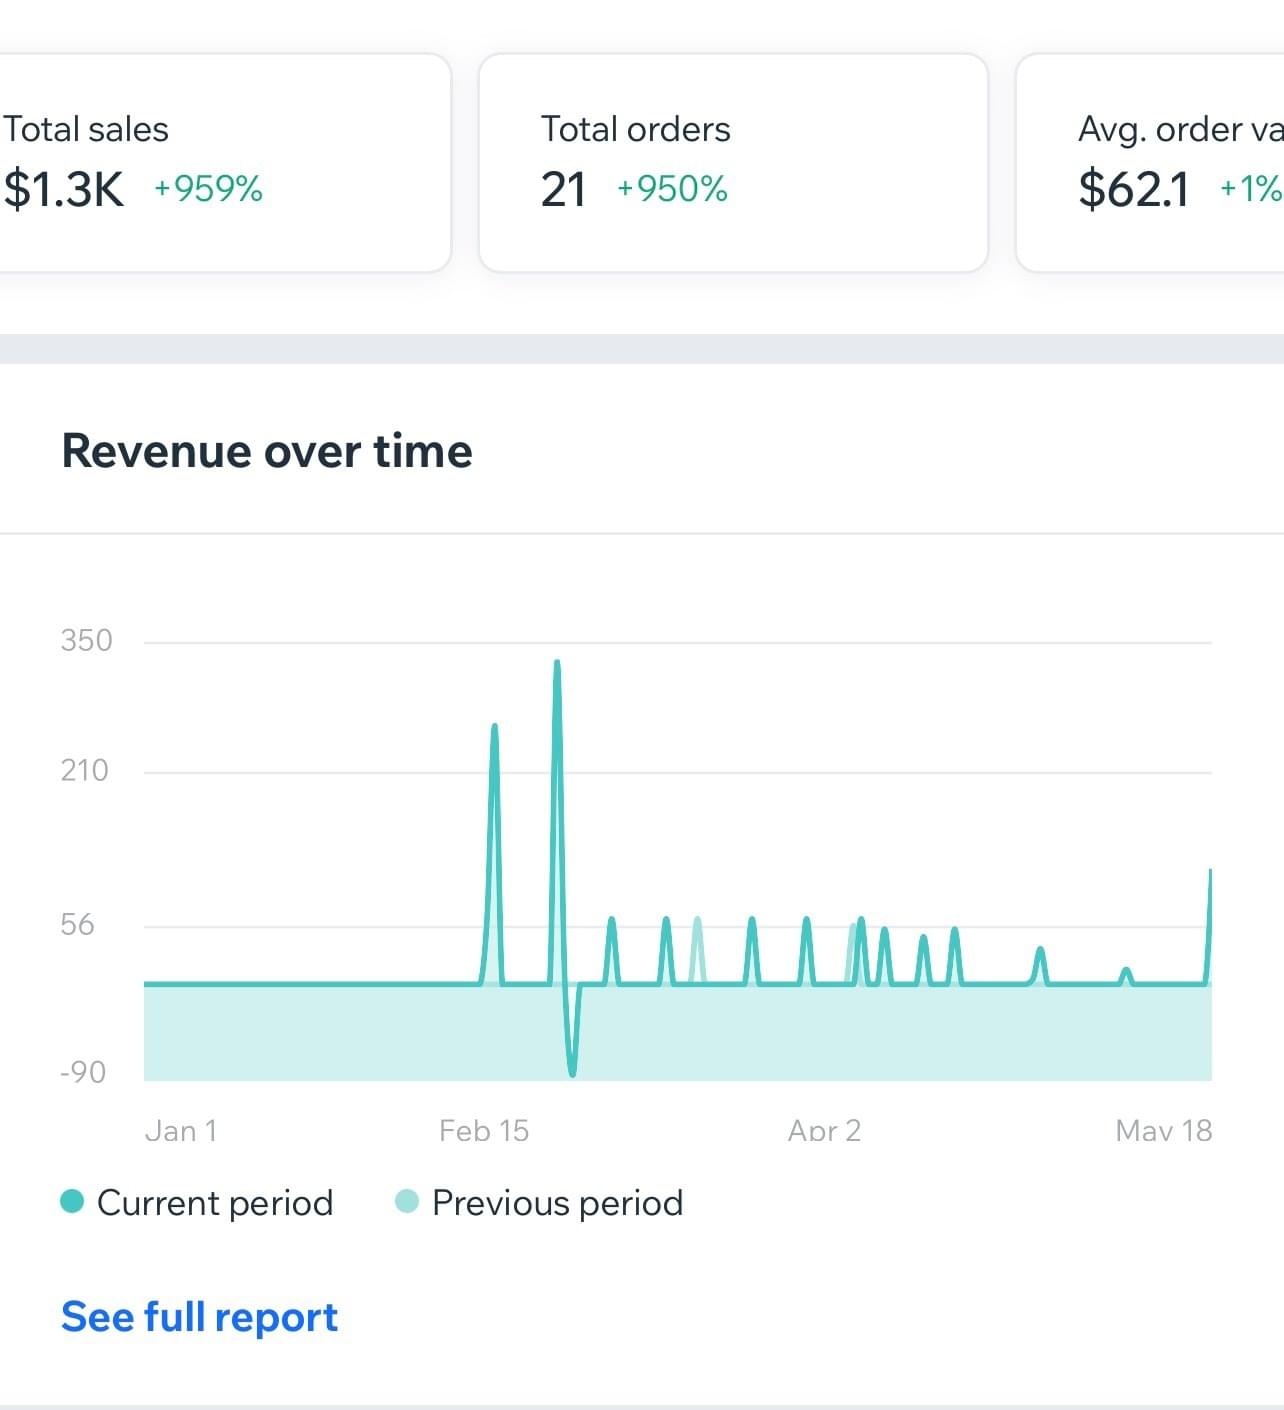Click the Feb 15 x-axis label

[484, 1130]
